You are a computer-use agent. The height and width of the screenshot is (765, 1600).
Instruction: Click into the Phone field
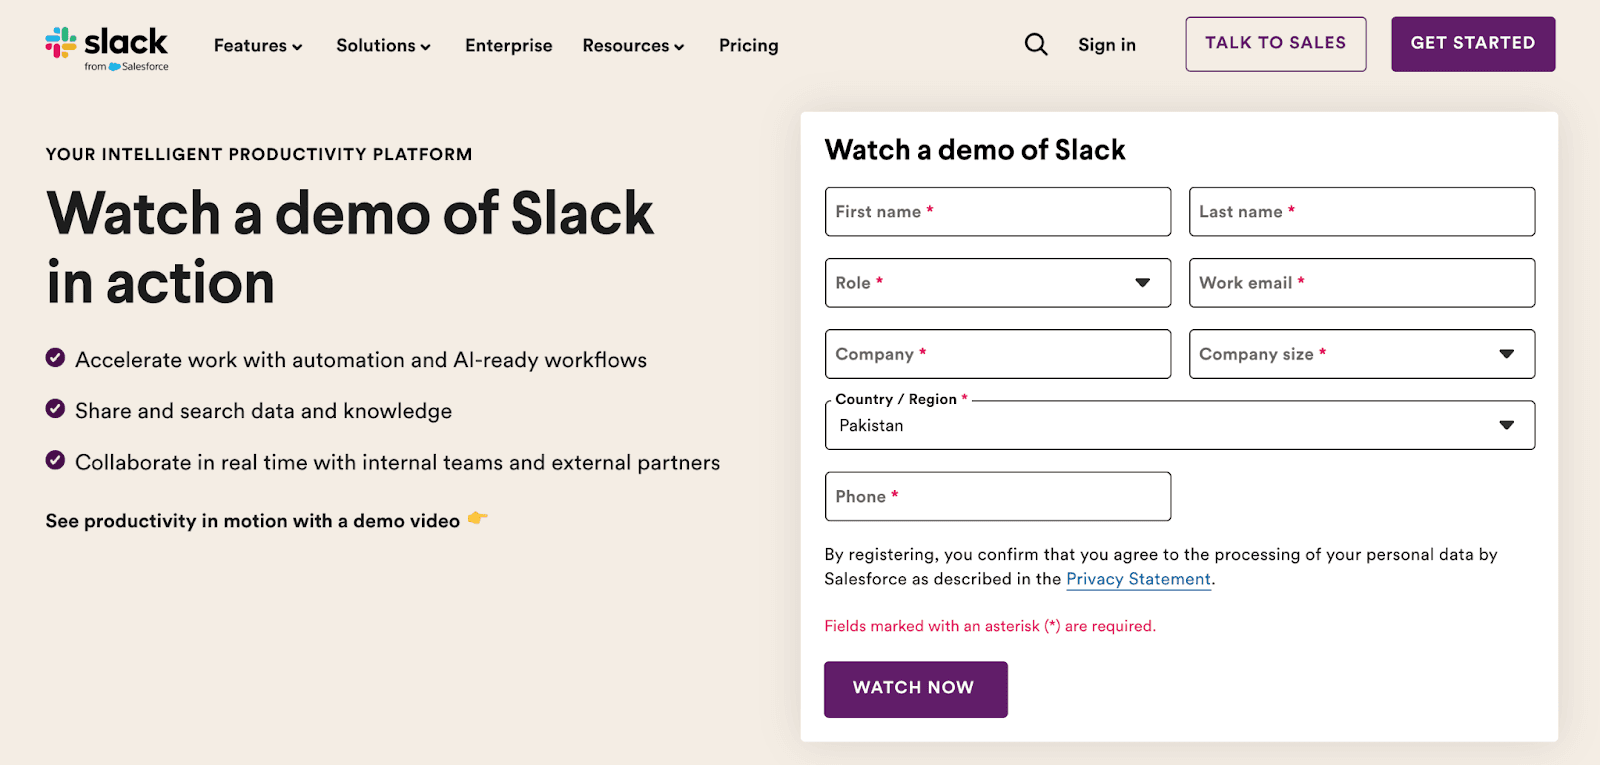[x=998, y=496]
